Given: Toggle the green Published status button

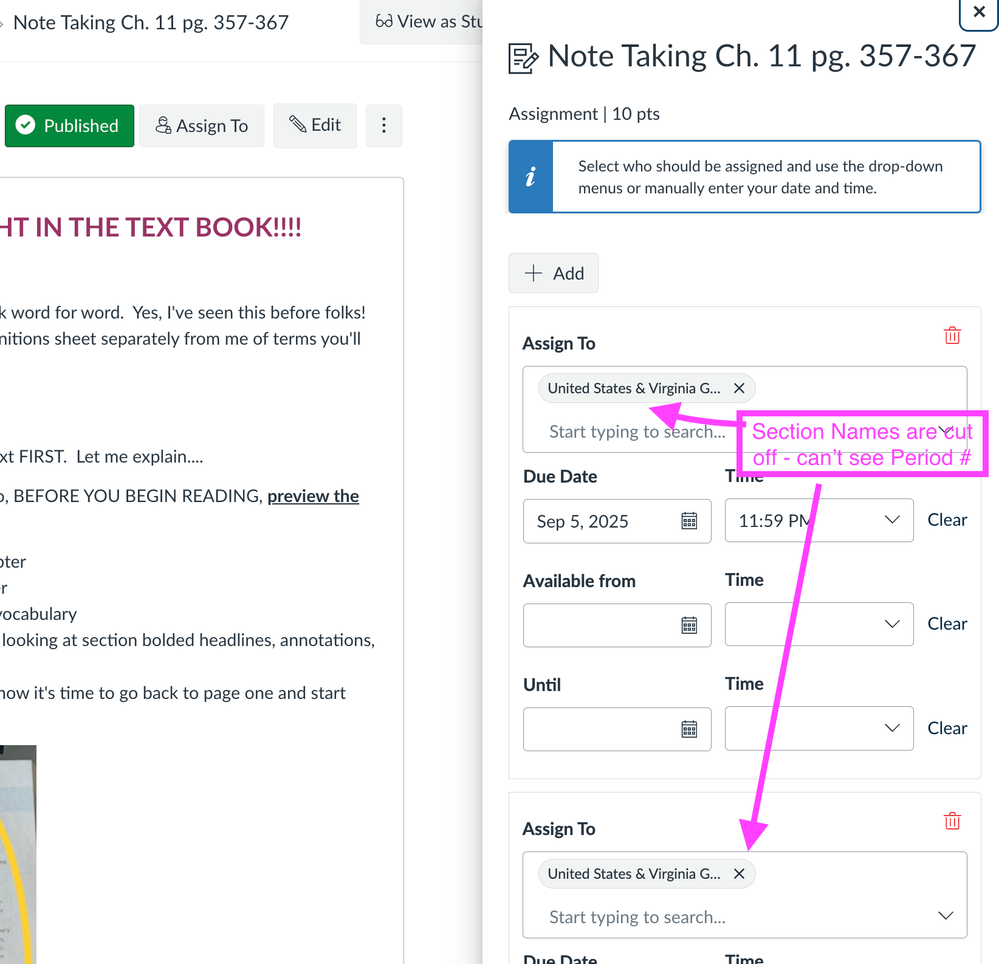Looking at the screenshot, I should click(69, 126).
